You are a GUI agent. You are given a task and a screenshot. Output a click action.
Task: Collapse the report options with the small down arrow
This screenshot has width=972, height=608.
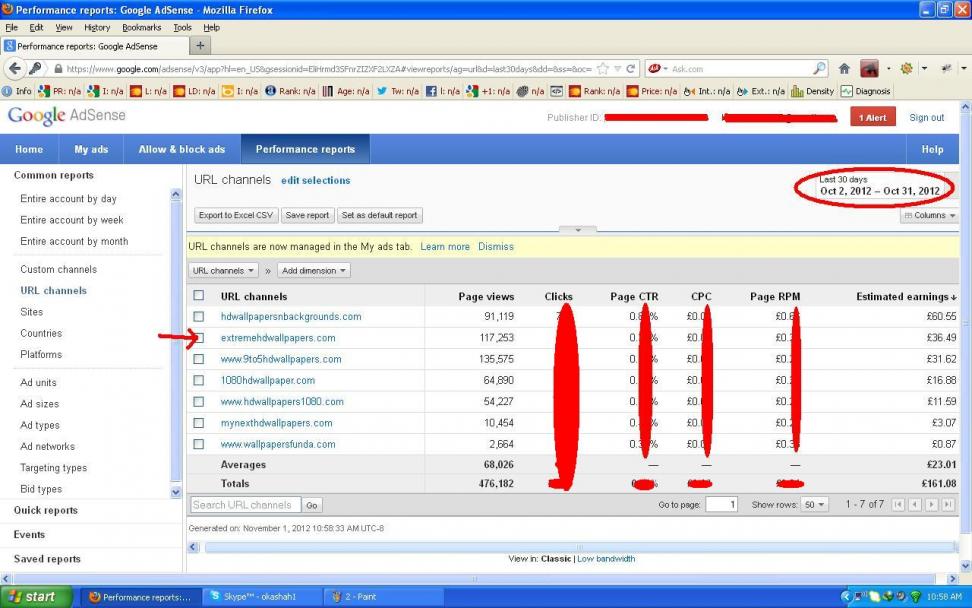[x=578, y=230]
